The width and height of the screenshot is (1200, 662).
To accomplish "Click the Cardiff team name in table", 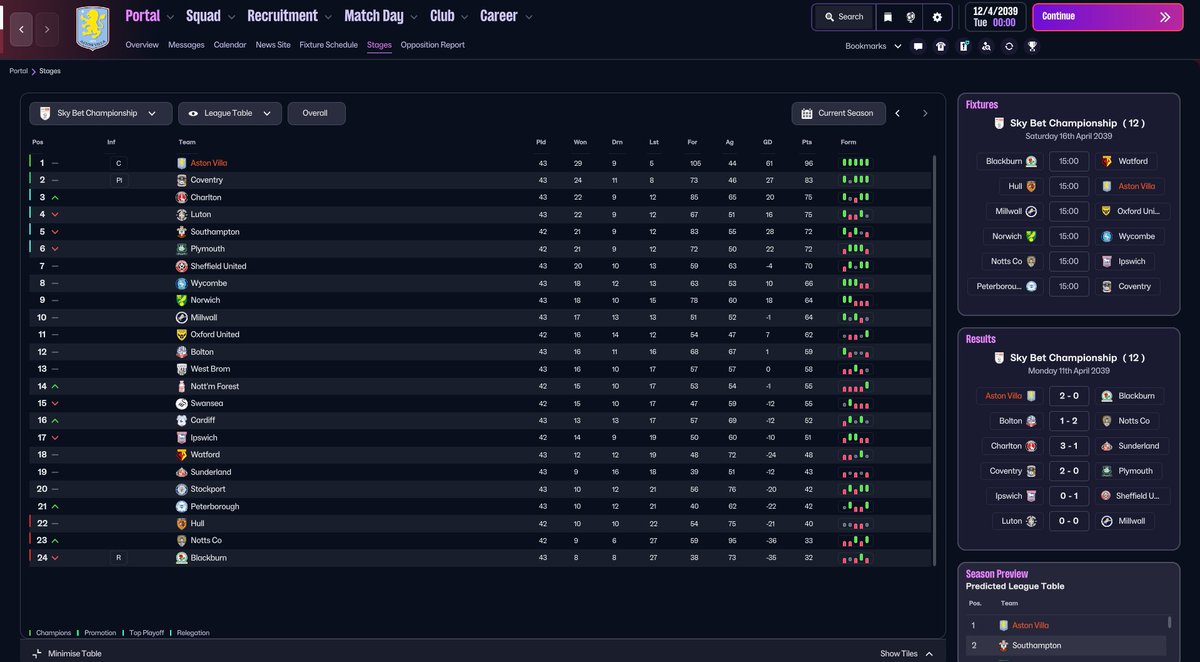I will (x=203, y=421).
